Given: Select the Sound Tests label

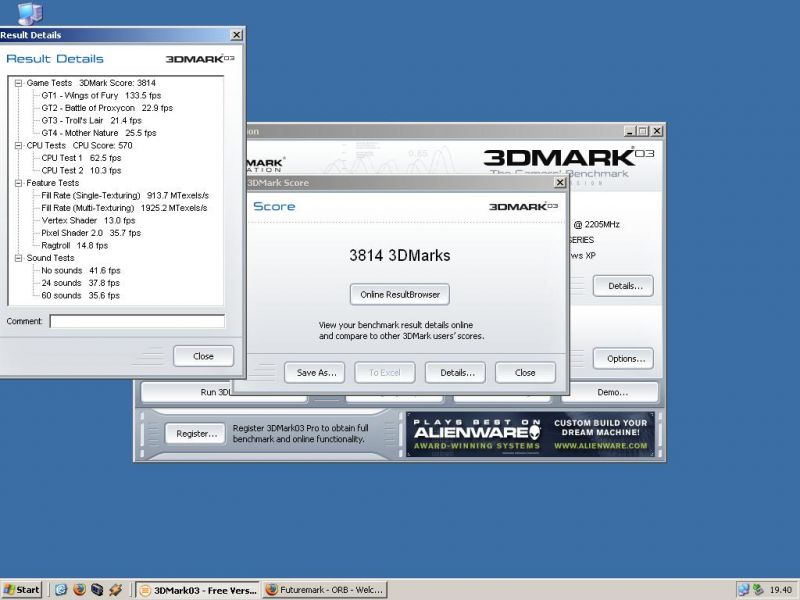Looking at the screenshot, I should [50, 258].
